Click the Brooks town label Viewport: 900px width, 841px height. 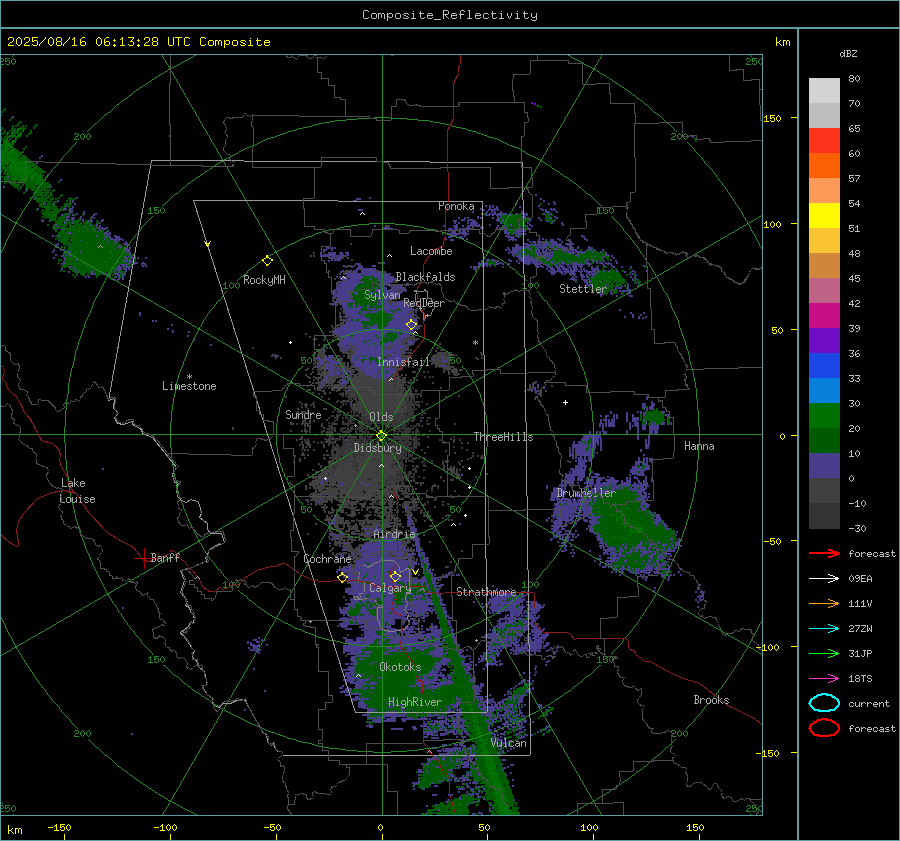click(x=711, y=700)
